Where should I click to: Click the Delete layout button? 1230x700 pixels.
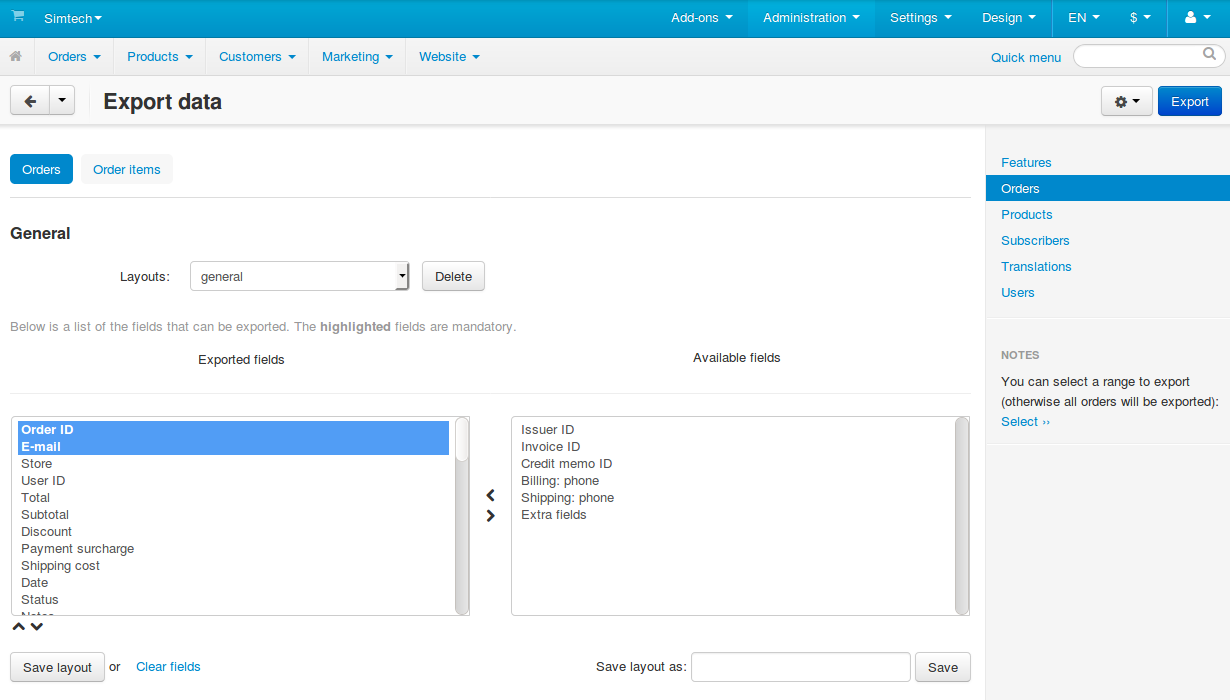[x=453, y=276]
